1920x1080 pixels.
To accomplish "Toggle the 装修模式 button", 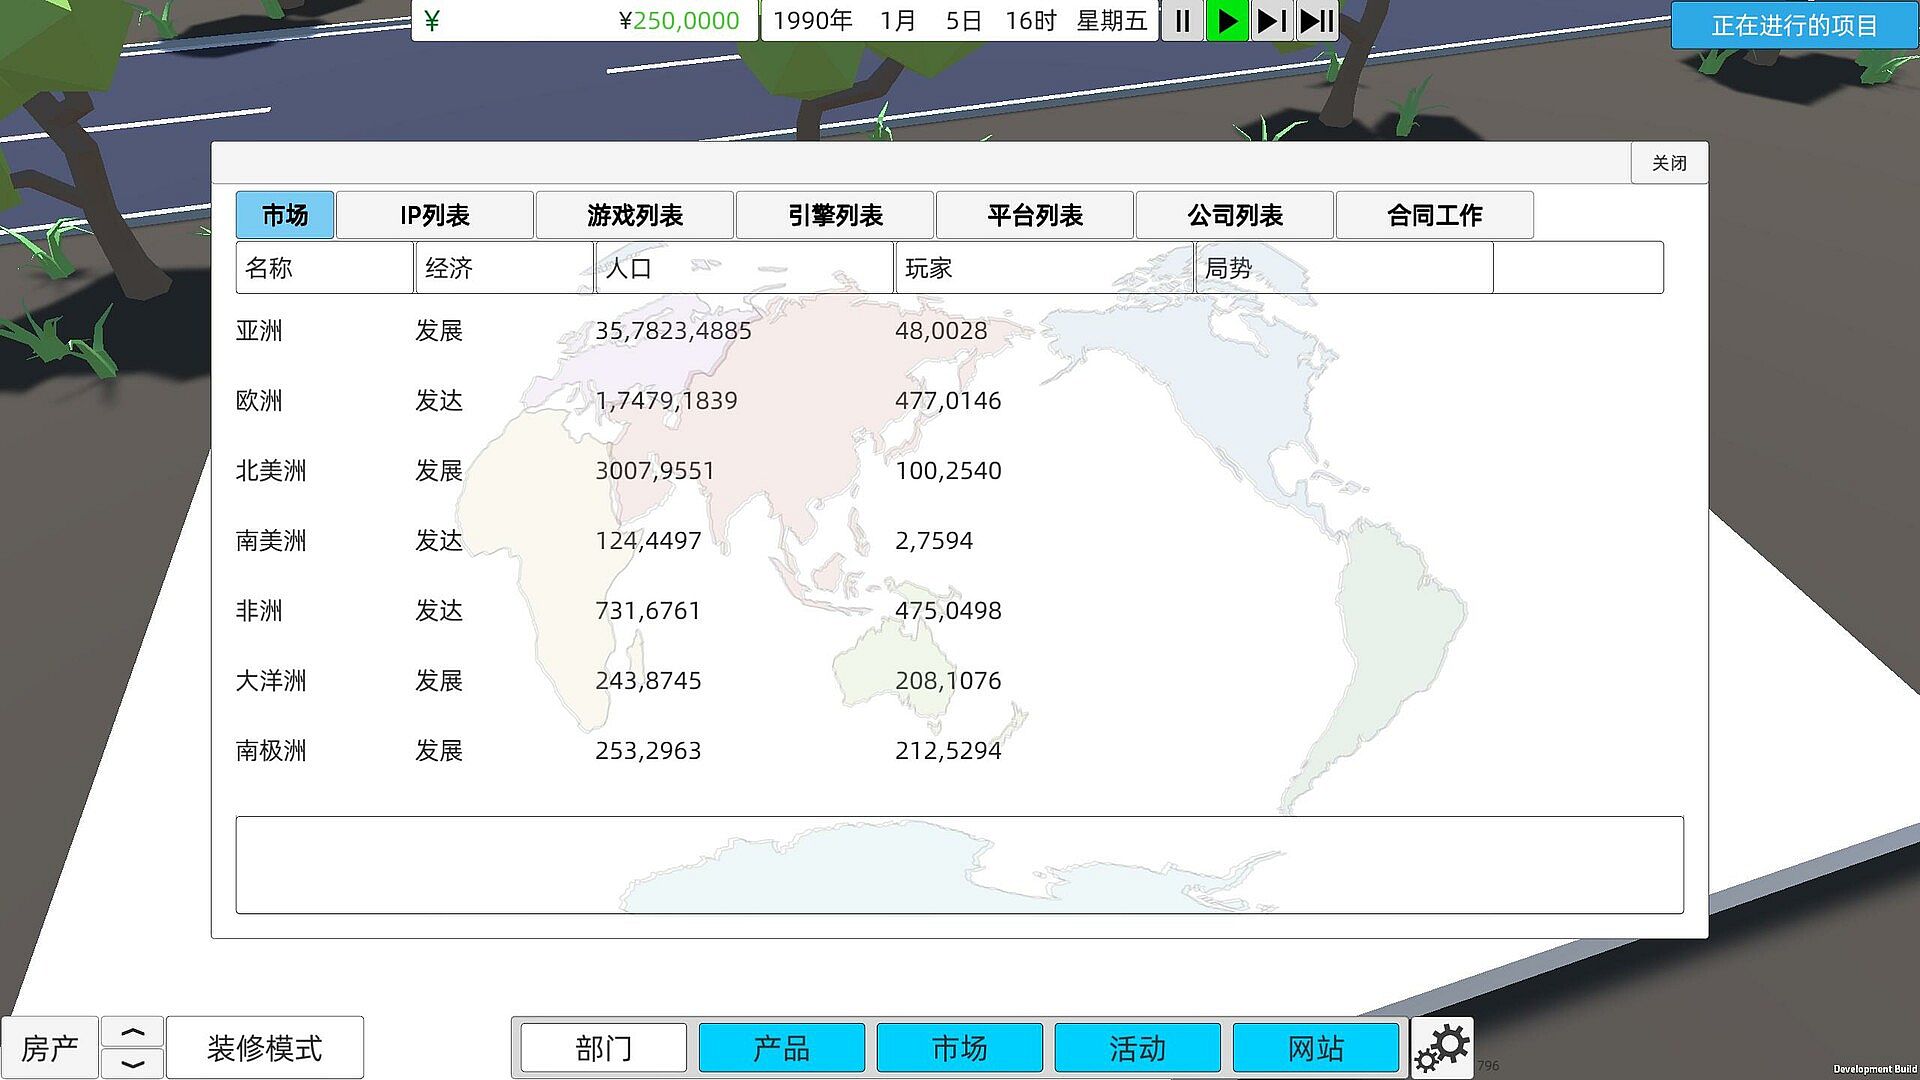I will 264,1047.
